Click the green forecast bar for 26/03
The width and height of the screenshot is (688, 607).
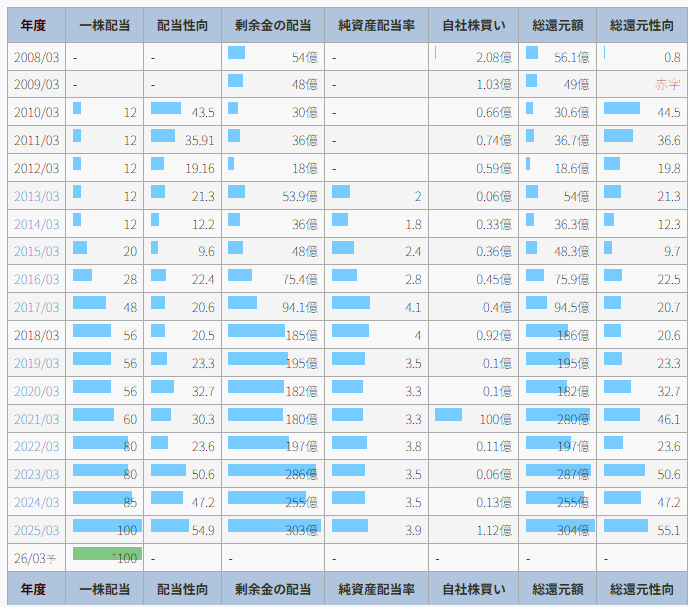click(107, 554)
